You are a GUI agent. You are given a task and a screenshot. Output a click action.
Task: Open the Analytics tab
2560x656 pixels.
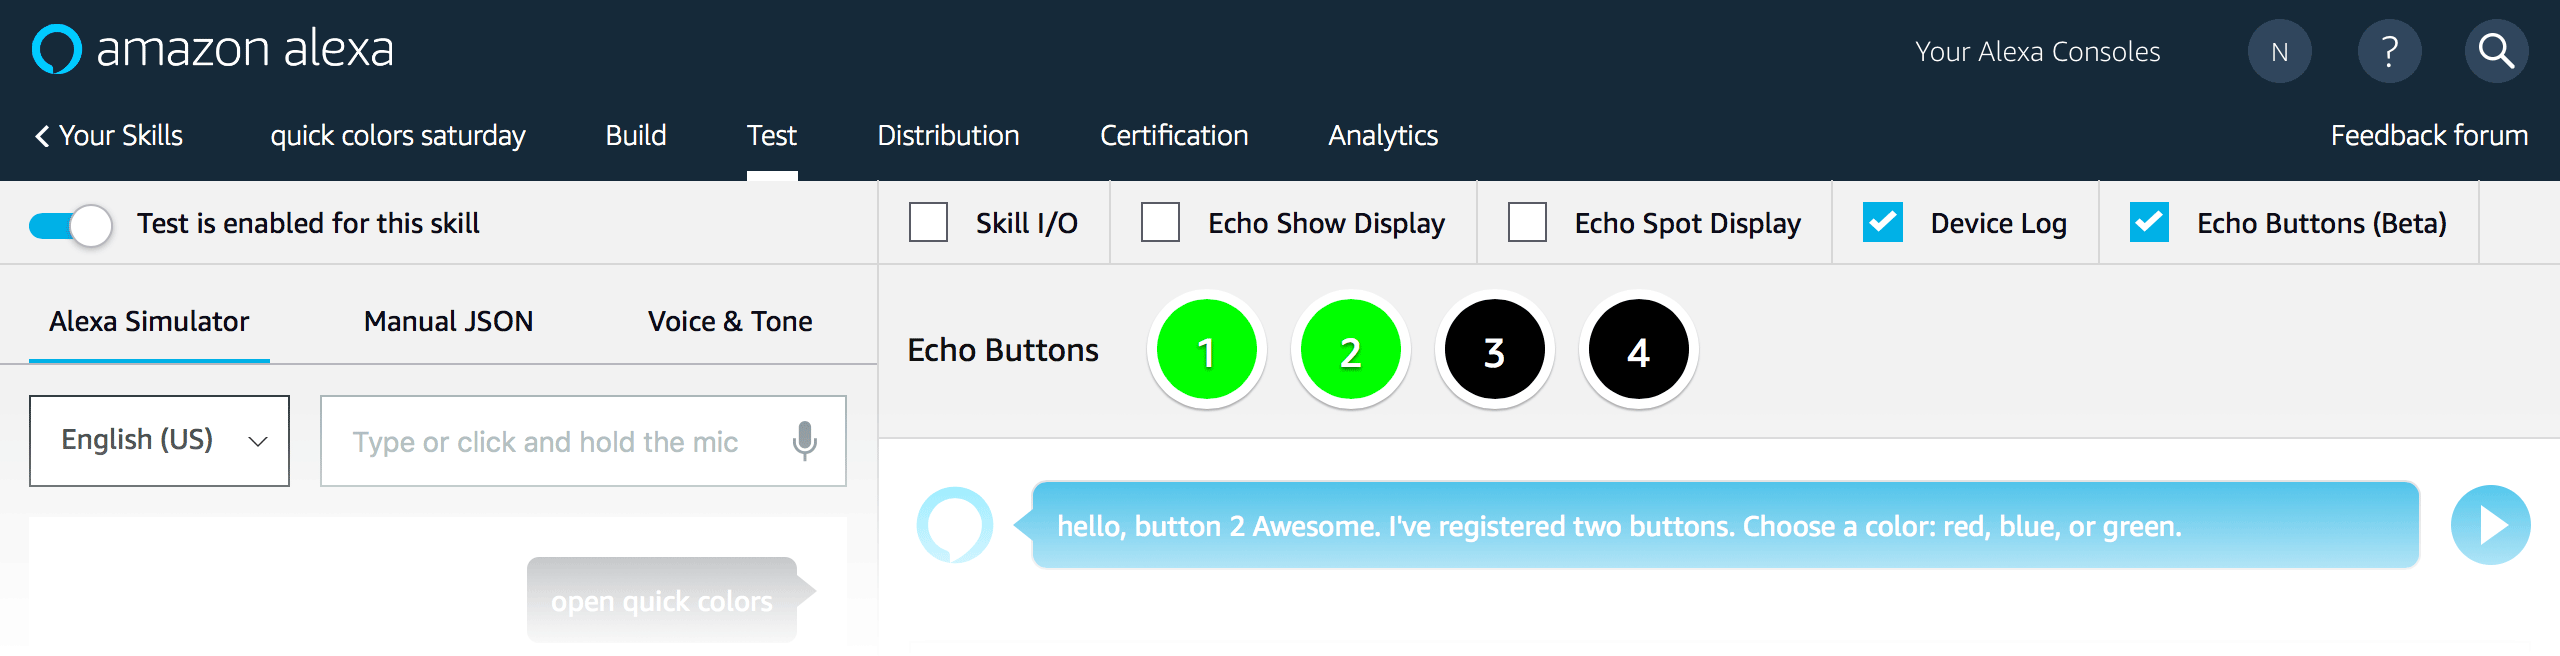coord(1383,135)
